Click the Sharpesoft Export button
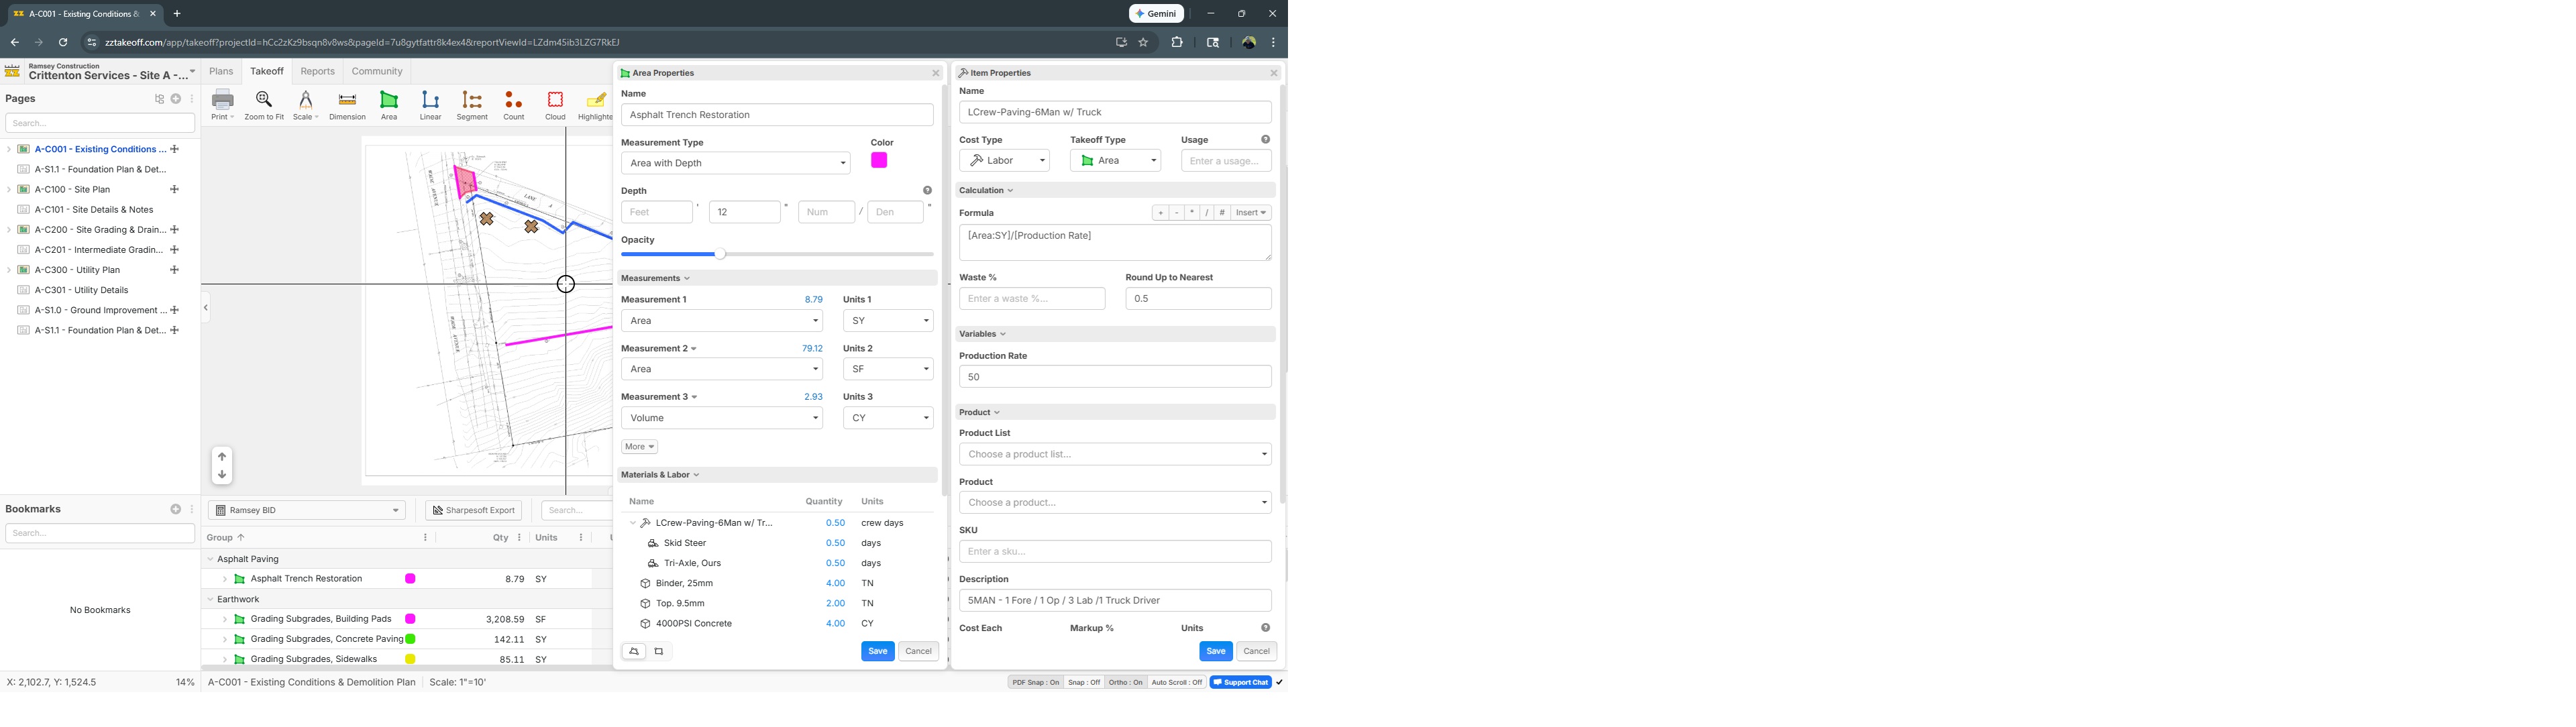The height and width of the screenshot is (727, 2576). tap(473, 511)
